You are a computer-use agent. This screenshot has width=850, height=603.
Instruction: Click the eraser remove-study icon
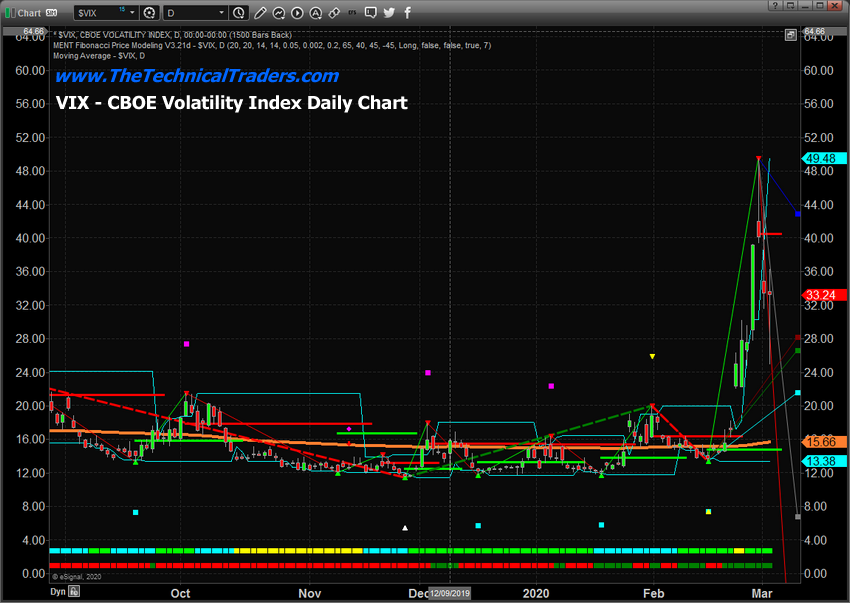pos(335,12)
